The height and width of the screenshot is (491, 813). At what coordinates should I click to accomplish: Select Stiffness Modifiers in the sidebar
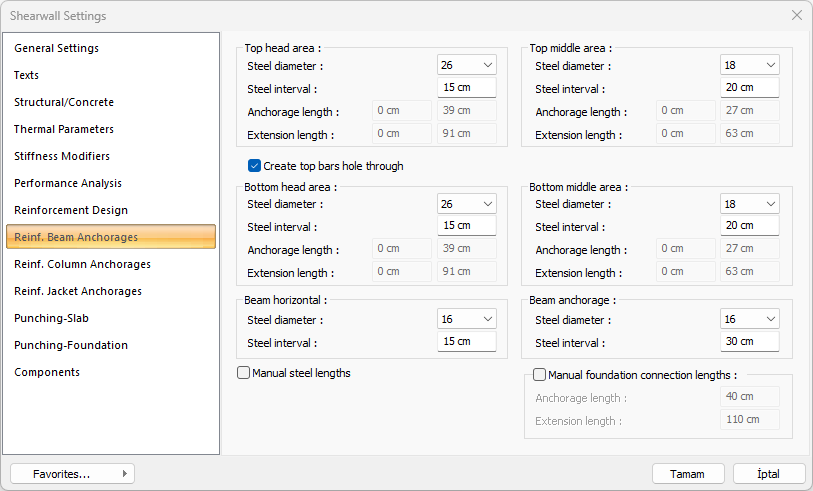pos(62,156)
